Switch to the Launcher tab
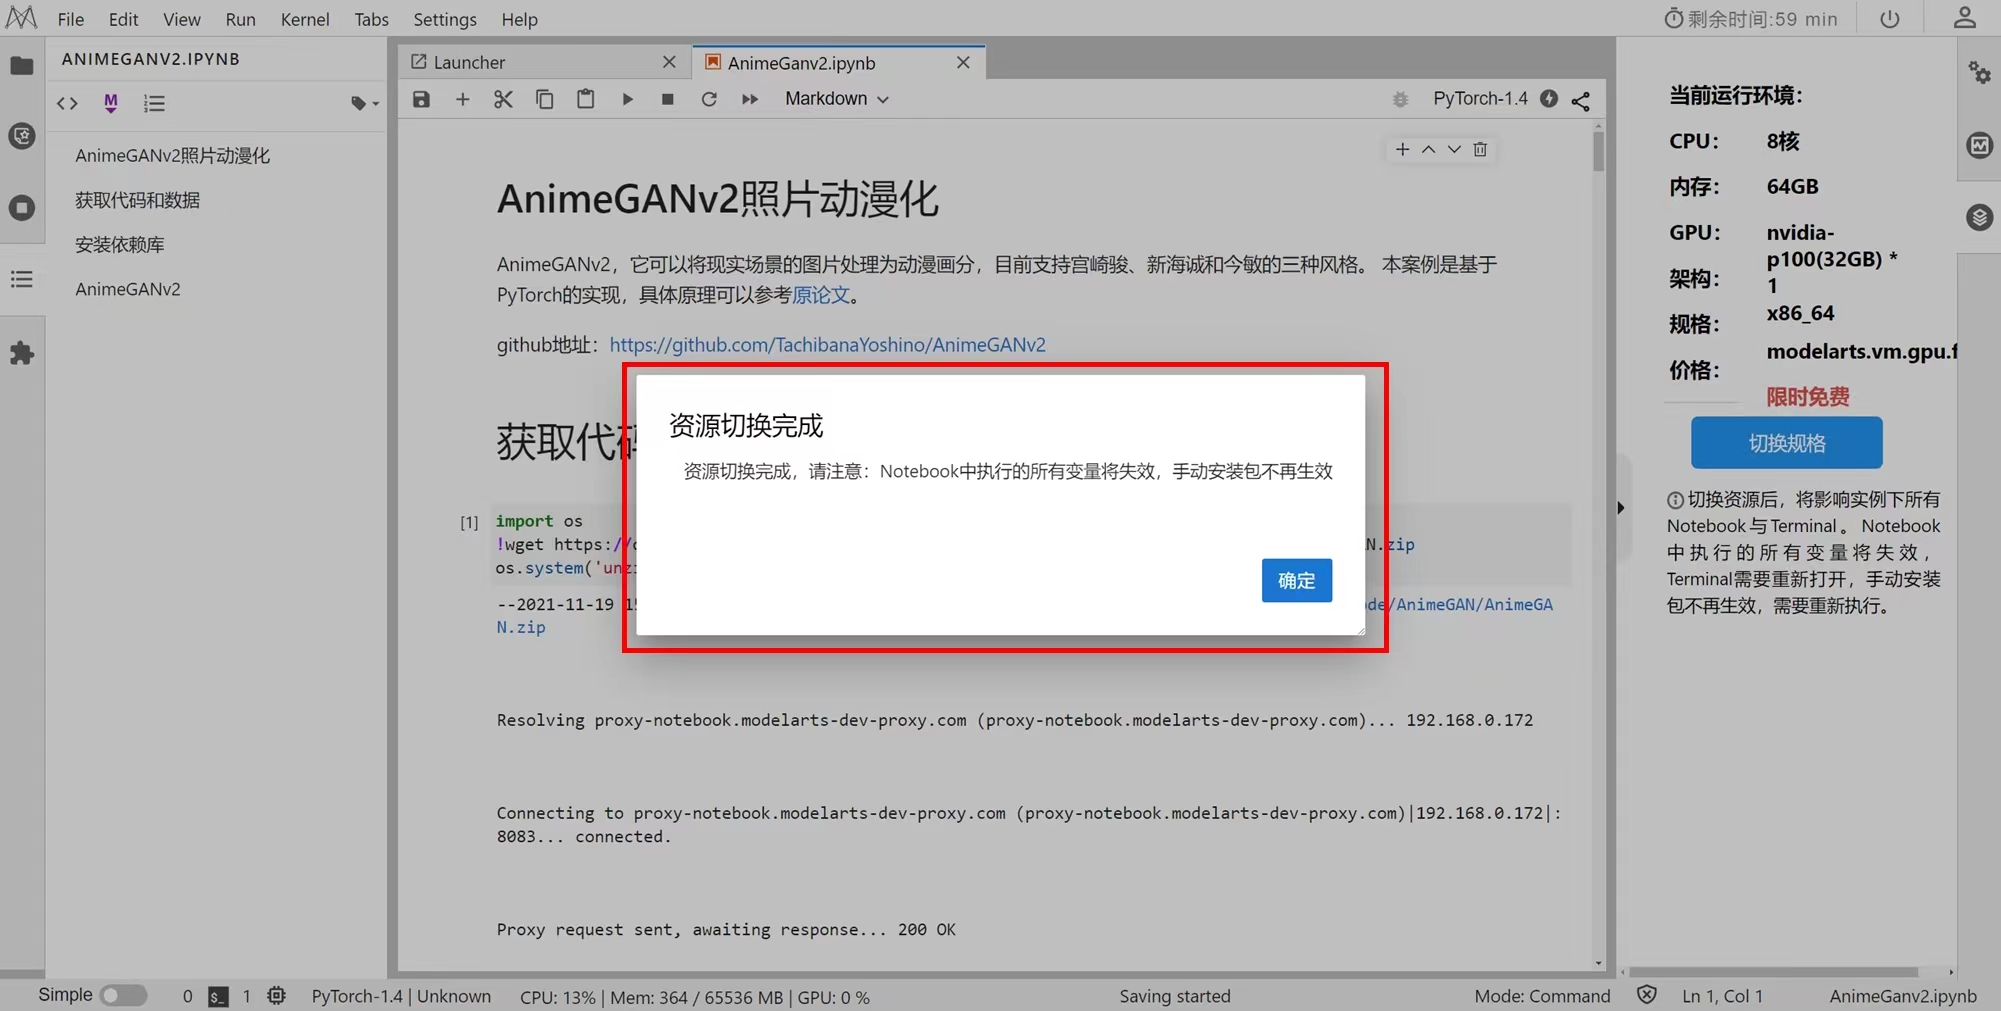Viewport: 2001px width, 1011px height. click(469, 62)
